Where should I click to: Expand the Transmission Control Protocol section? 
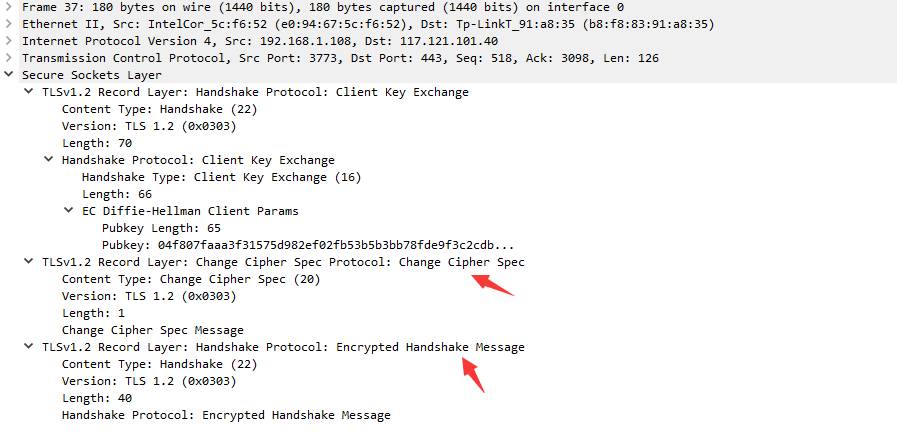(x=10, y=58)
